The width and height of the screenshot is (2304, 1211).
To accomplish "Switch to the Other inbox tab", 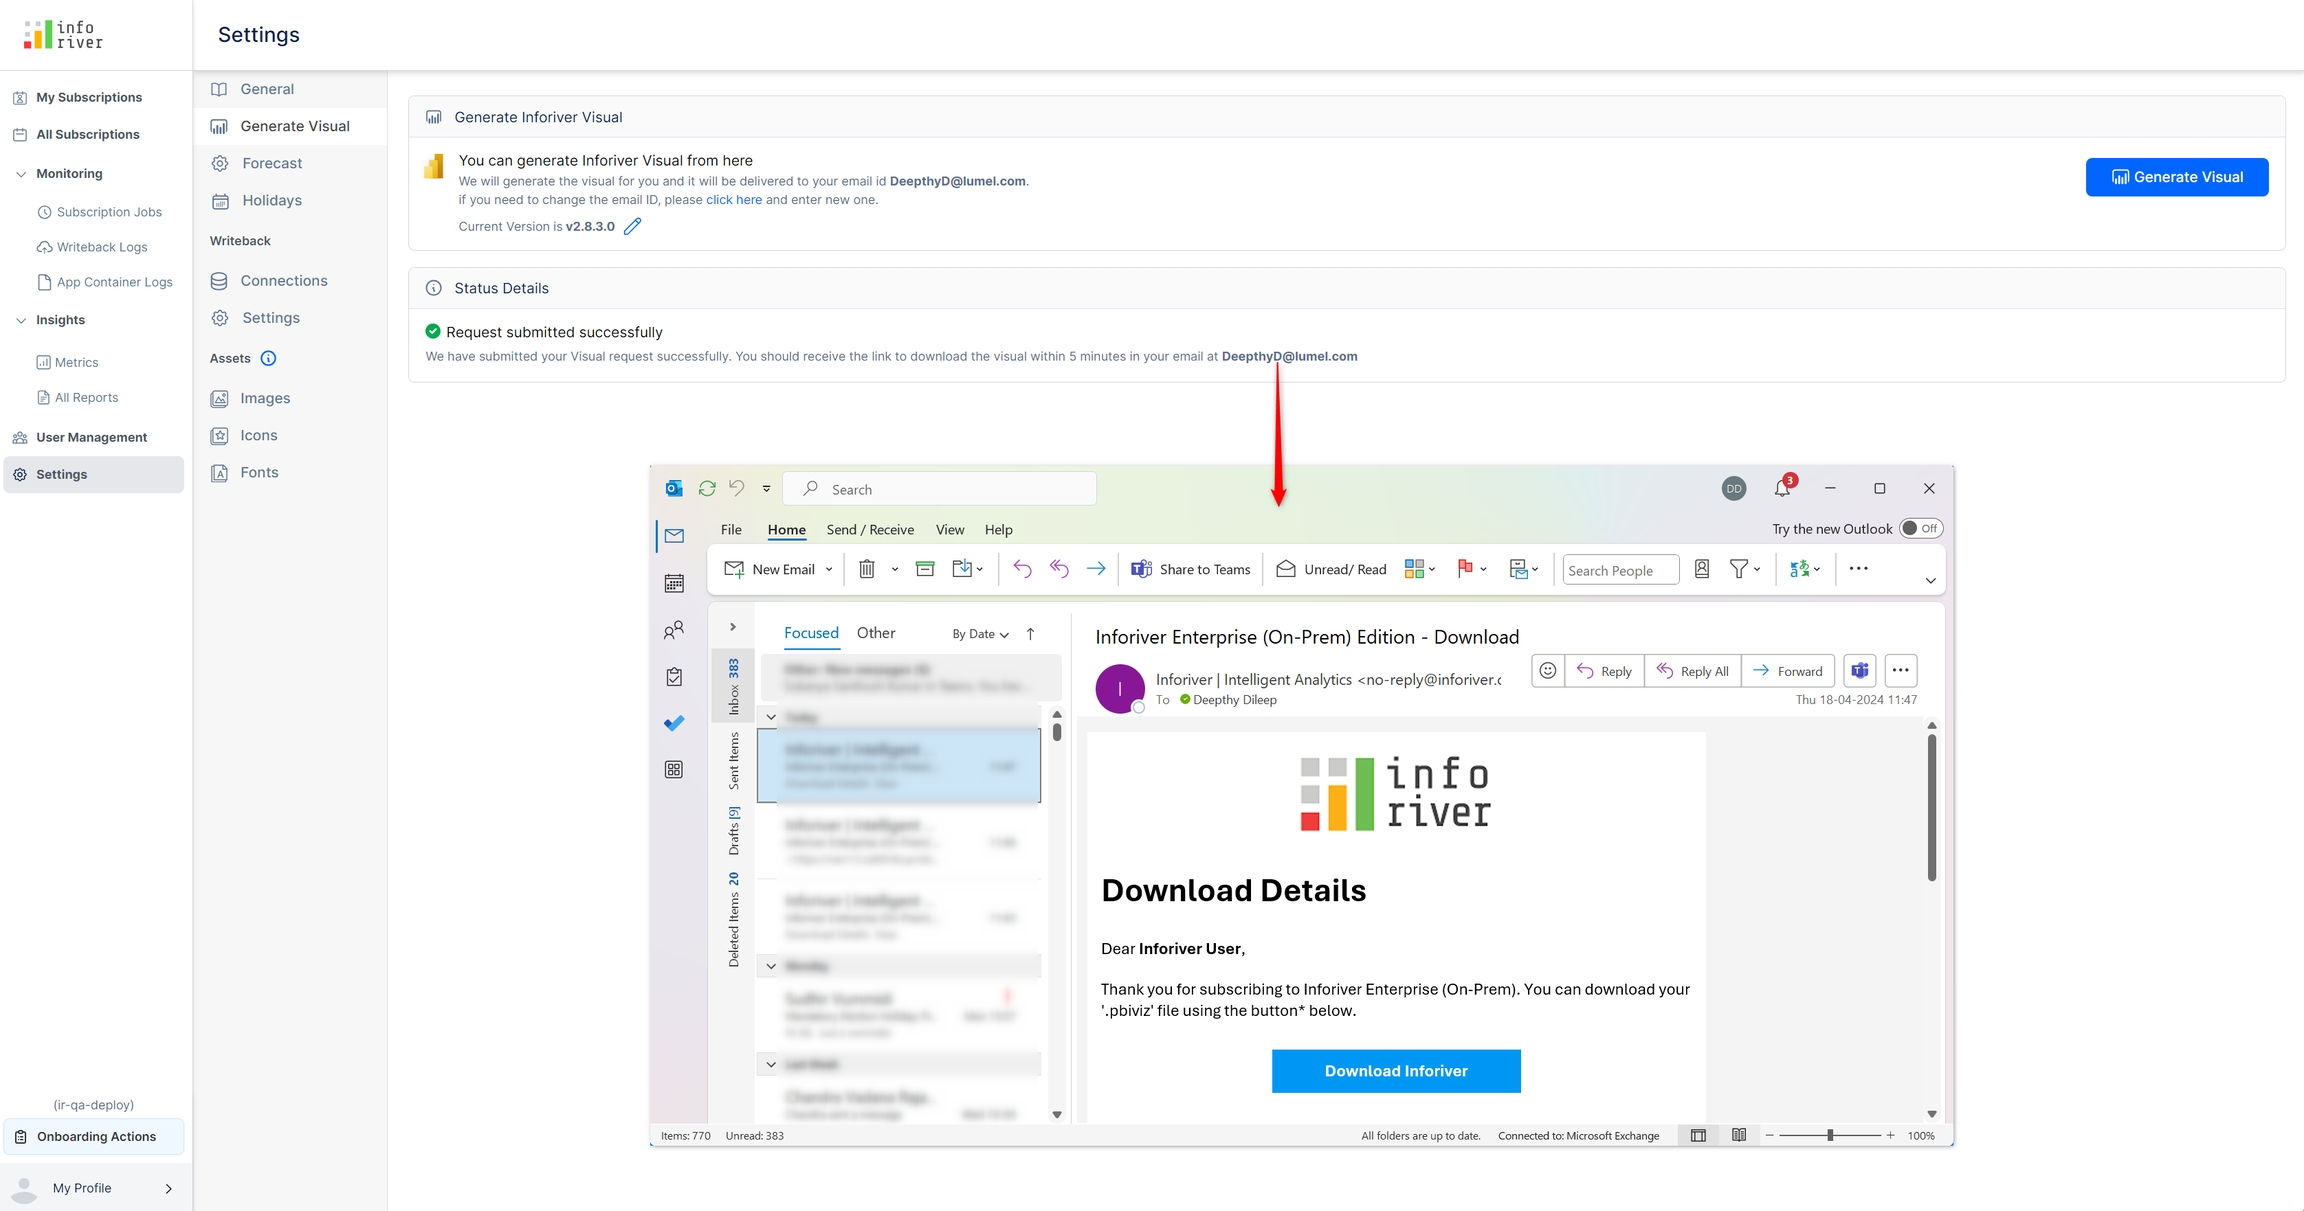I will click(x=875, y=633).
